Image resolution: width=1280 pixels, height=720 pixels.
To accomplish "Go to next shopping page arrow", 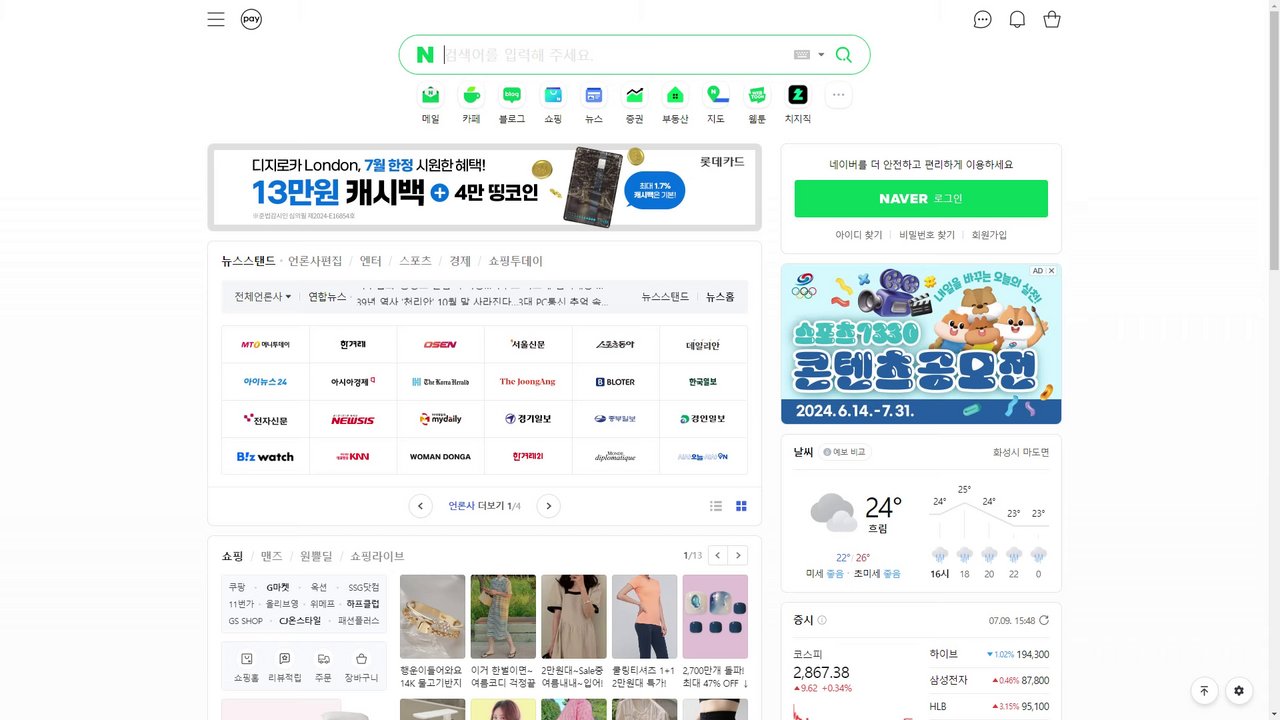I will coord(738,555).
